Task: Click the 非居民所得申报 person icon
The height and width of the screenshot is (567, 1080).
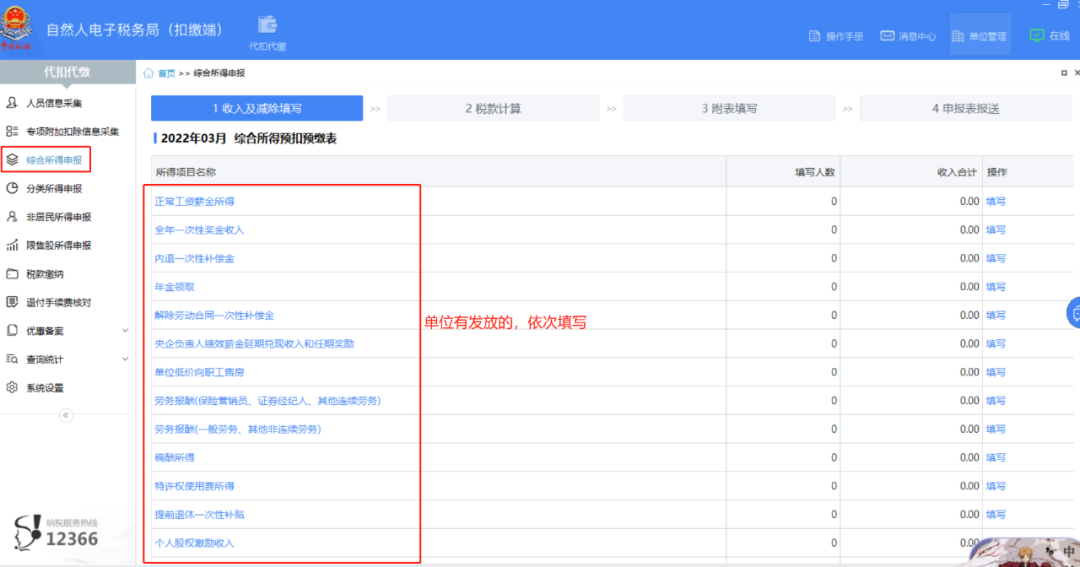Action: coord(12,216)
